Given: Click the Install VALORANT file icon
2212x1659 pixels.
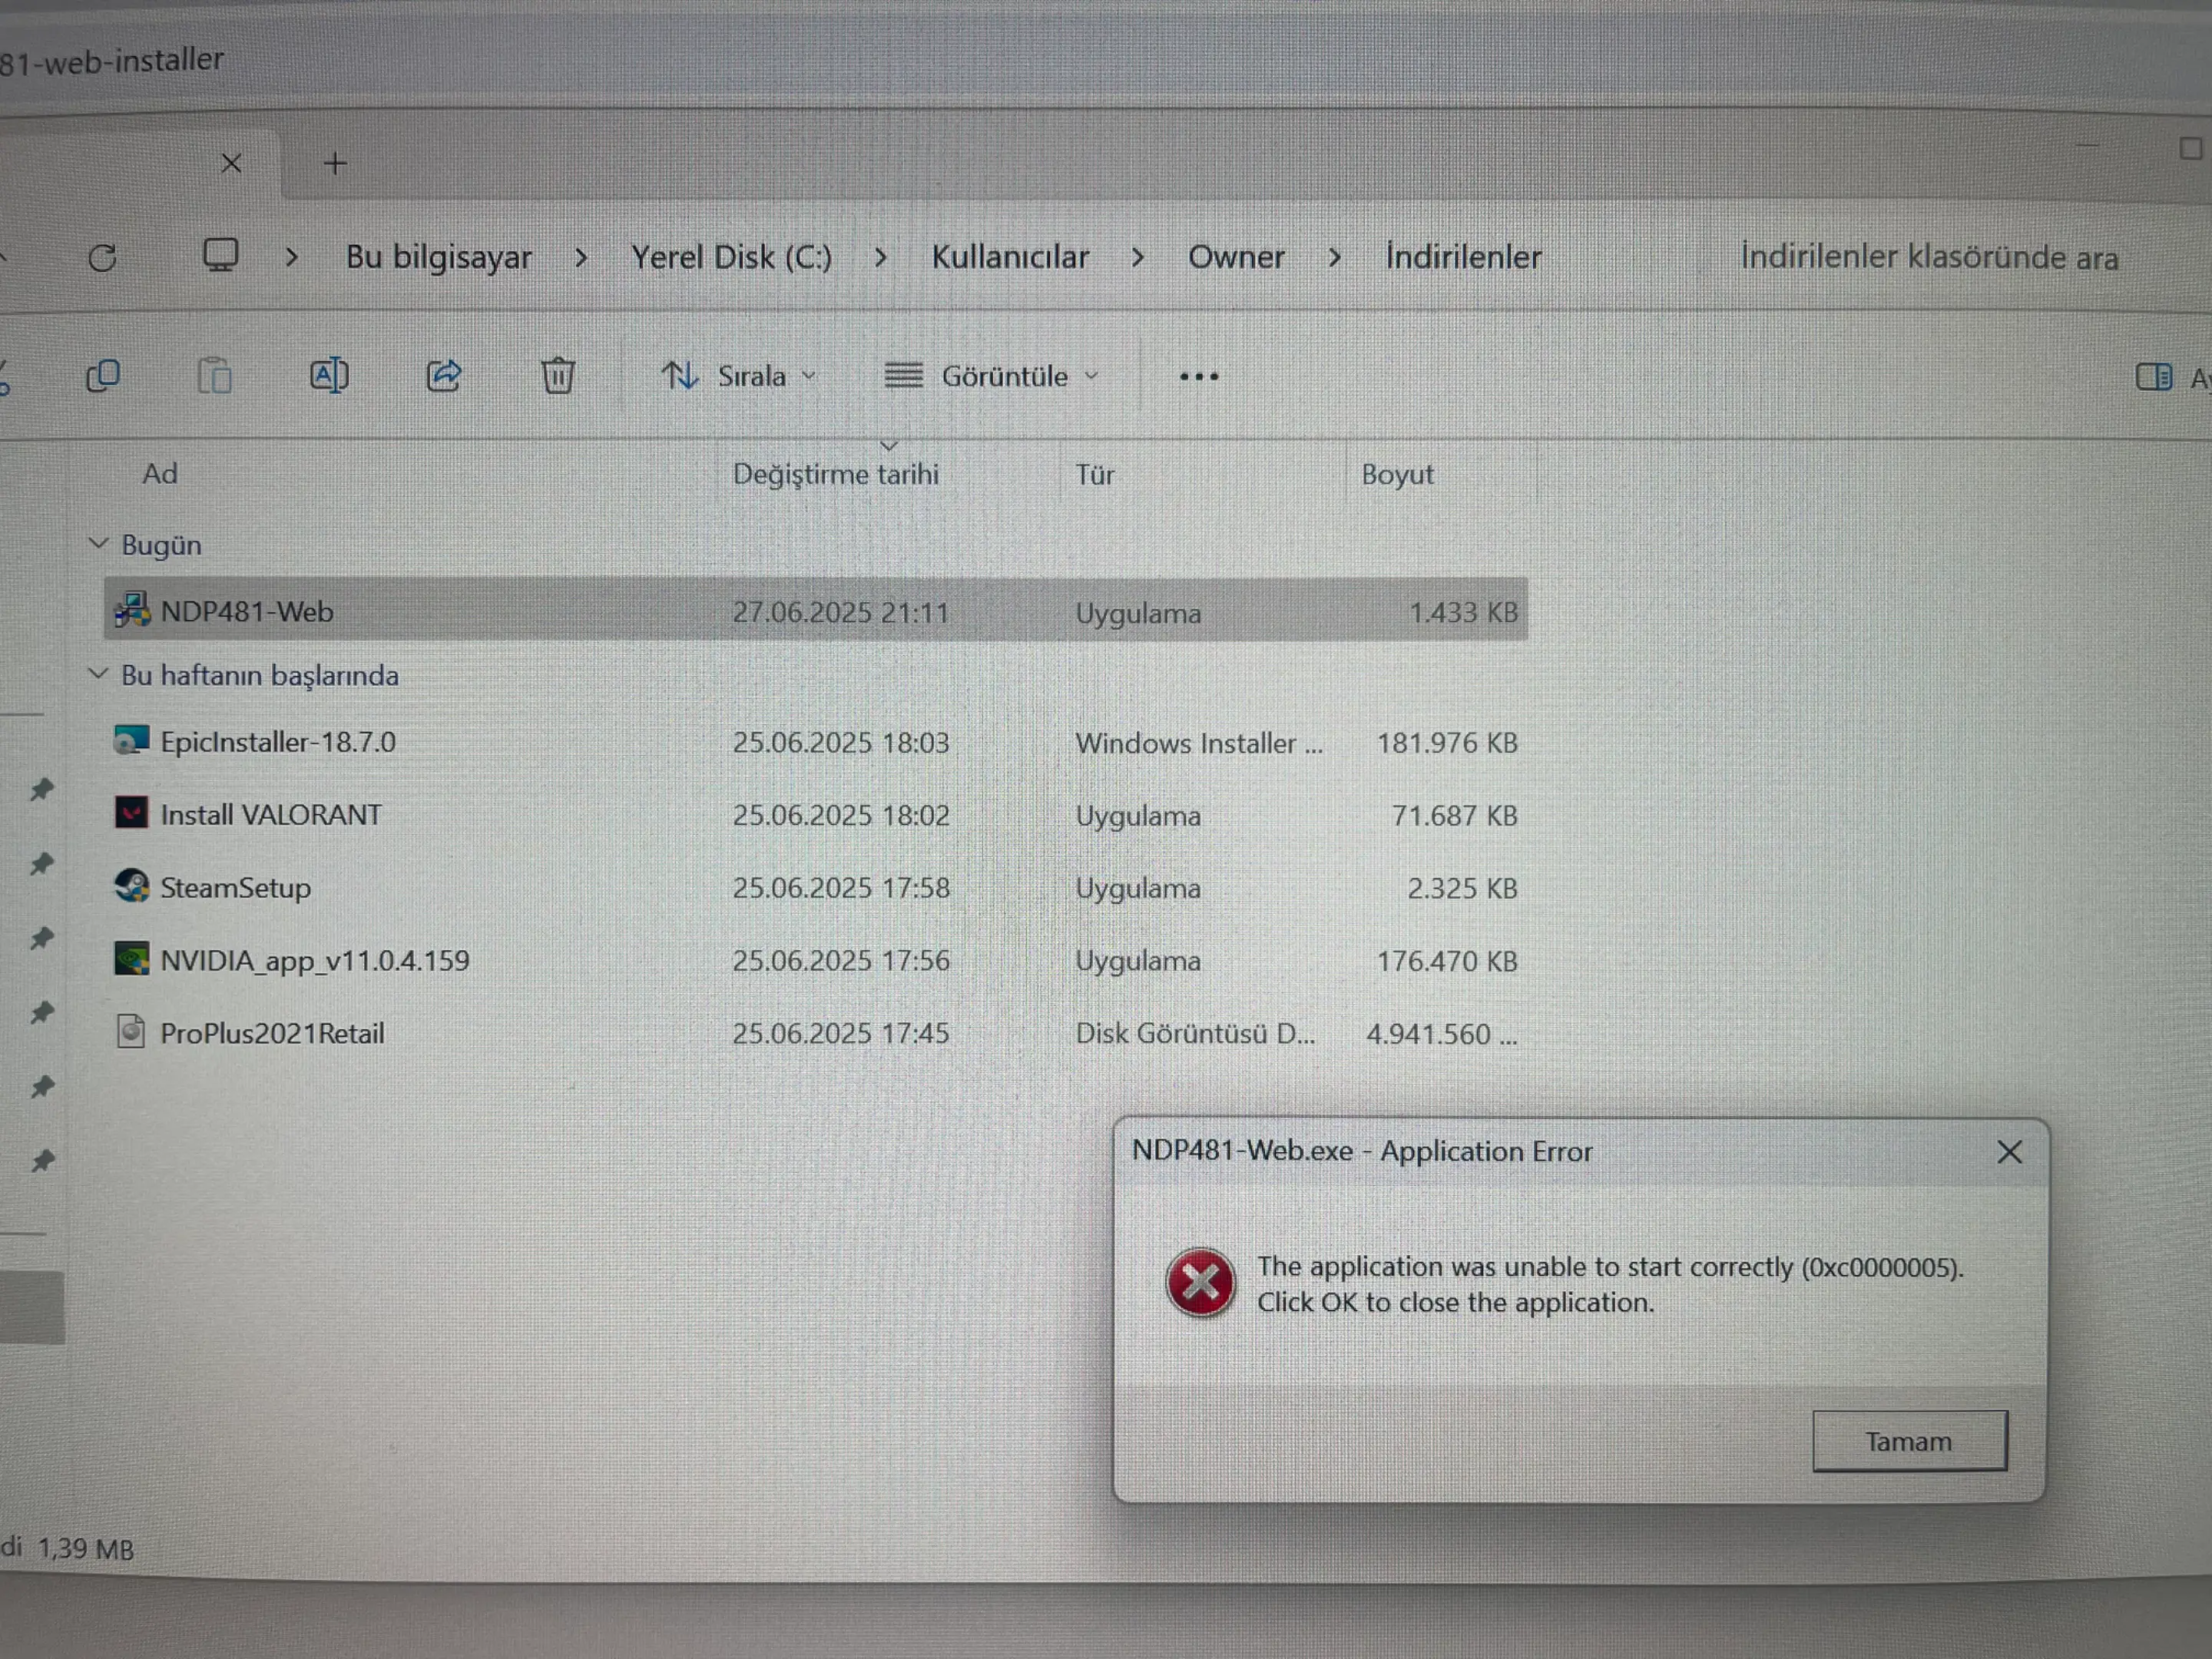Looking at the screenshot, I should tap(131, 813).
